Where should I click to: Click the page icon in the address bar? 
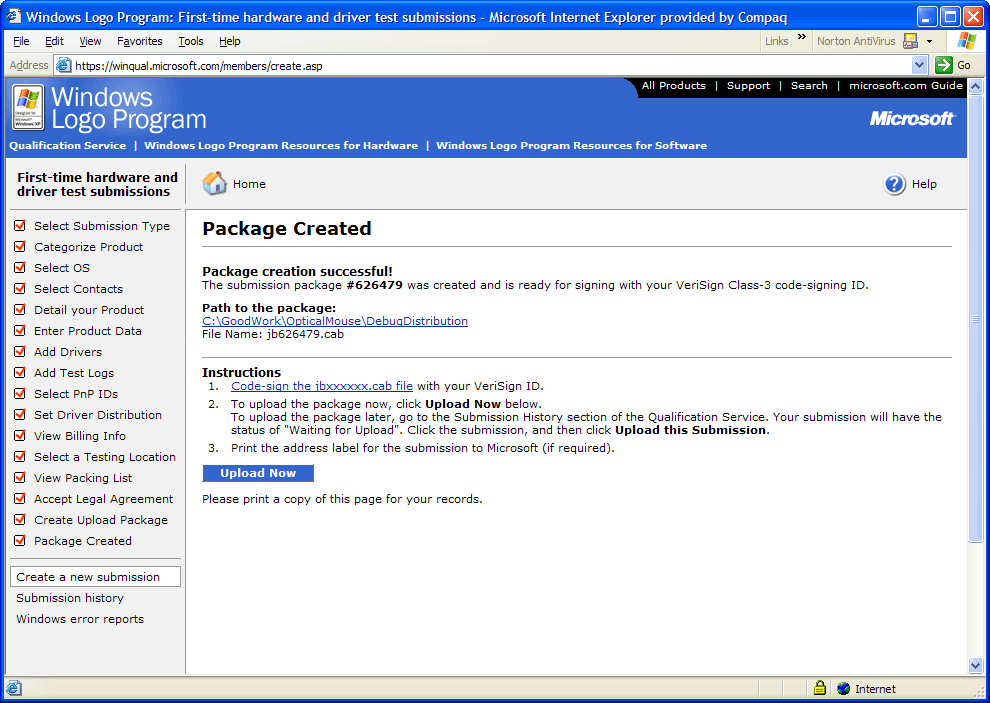pyautogui.click(x=64, y=65)
